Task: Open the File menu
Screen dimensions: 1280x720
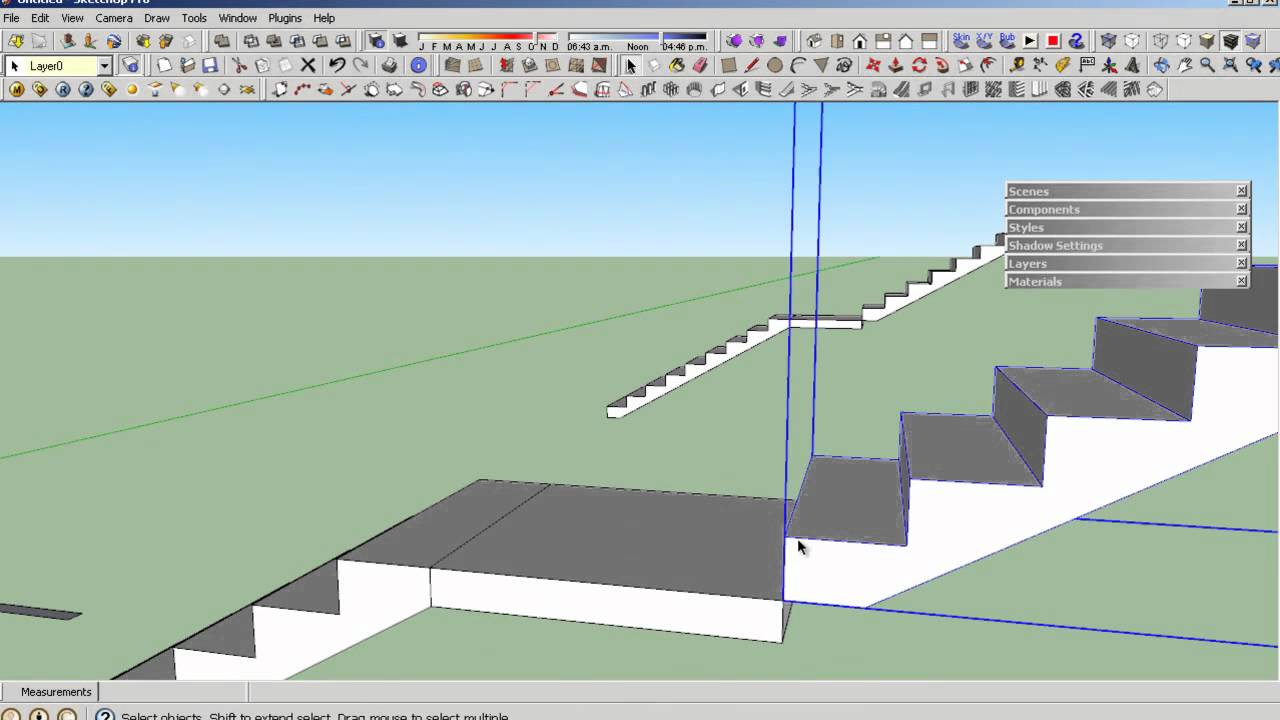Action: point(11,18)
